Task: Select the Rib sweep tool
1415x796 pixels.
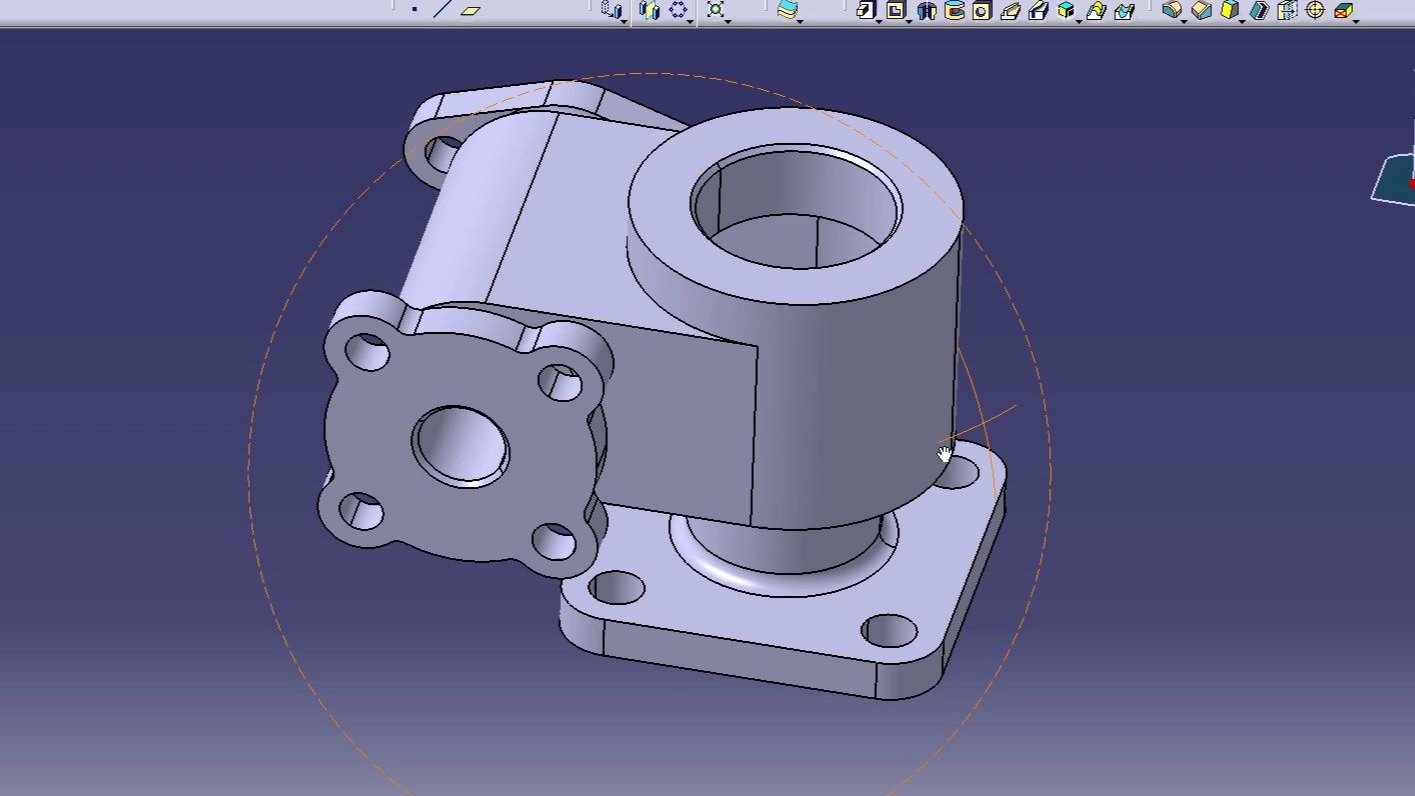Action: [1010, 10]
